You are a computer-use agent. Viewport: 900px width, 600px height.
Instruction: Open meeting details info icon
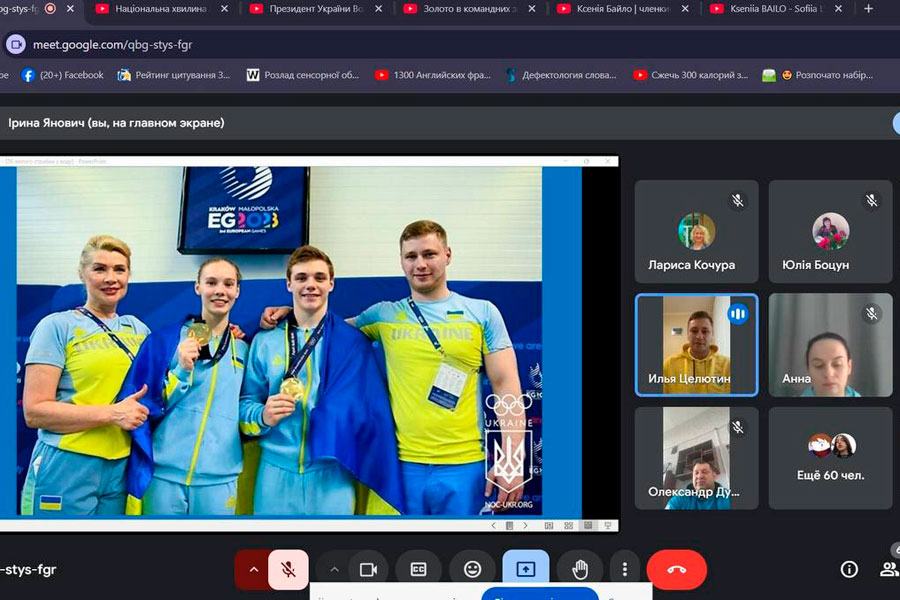[x=849, y=569]
